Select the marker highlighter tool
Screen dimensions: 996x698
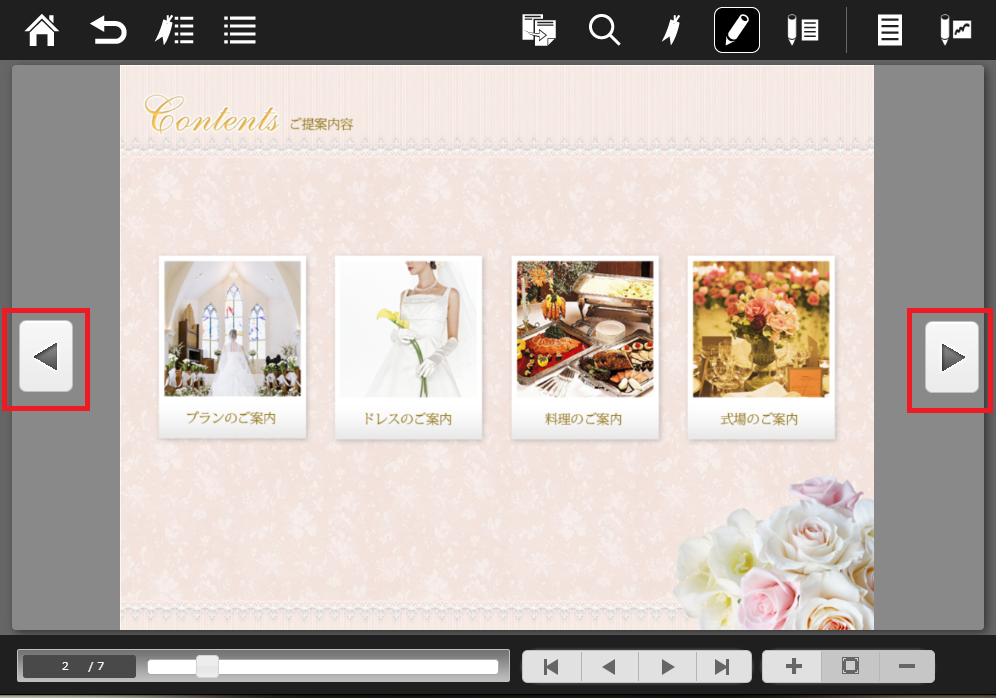(670, 30)
